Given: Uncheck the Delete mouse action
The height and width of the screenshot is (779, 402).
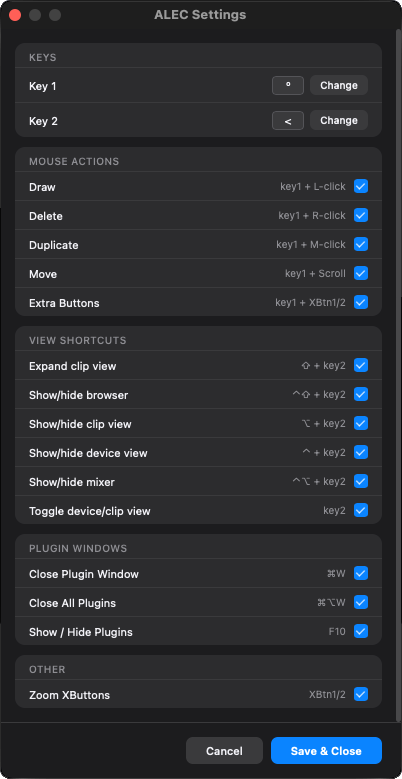Looking at the screenshot, I should (x=361, y=216).
